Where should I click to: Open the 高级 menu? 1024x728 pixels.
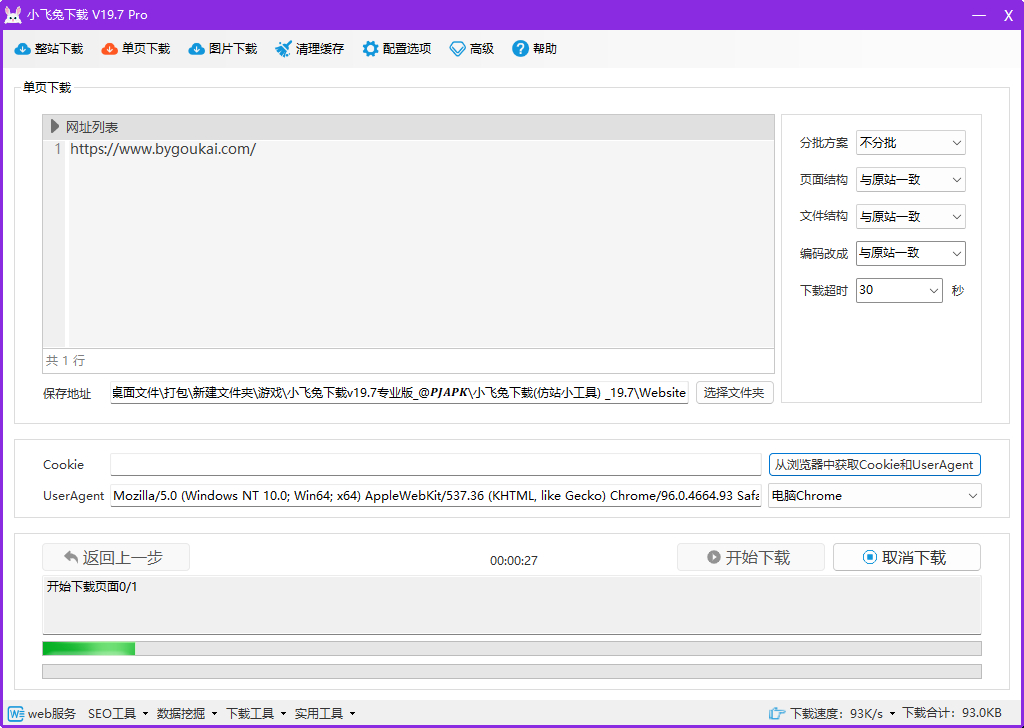click(472, 49)
